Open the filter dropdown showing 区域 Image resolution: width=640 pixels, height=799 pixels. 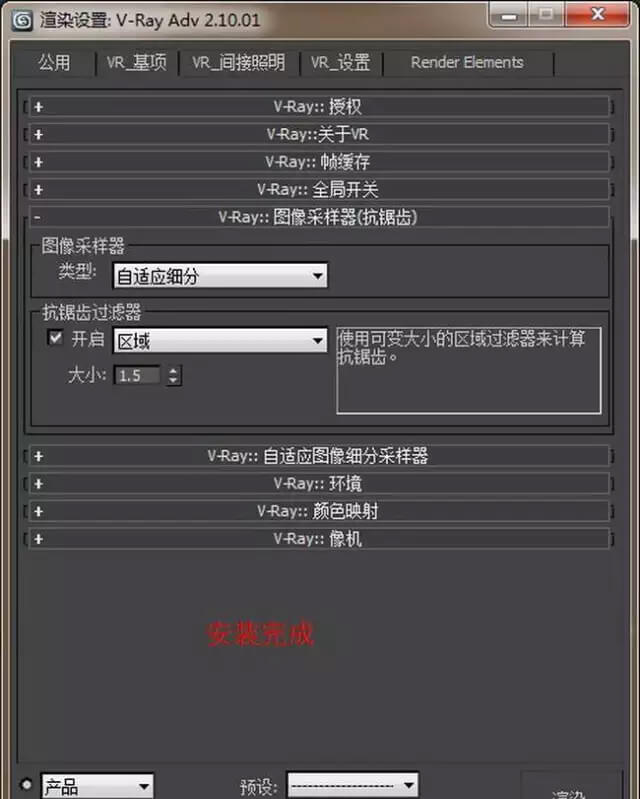click(x=220, y=340)
